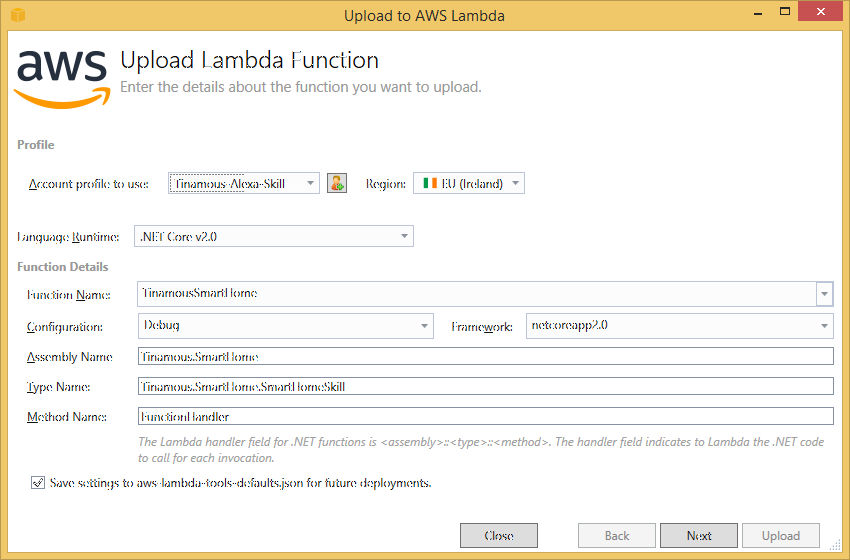Click the Back button

point(617,535)
